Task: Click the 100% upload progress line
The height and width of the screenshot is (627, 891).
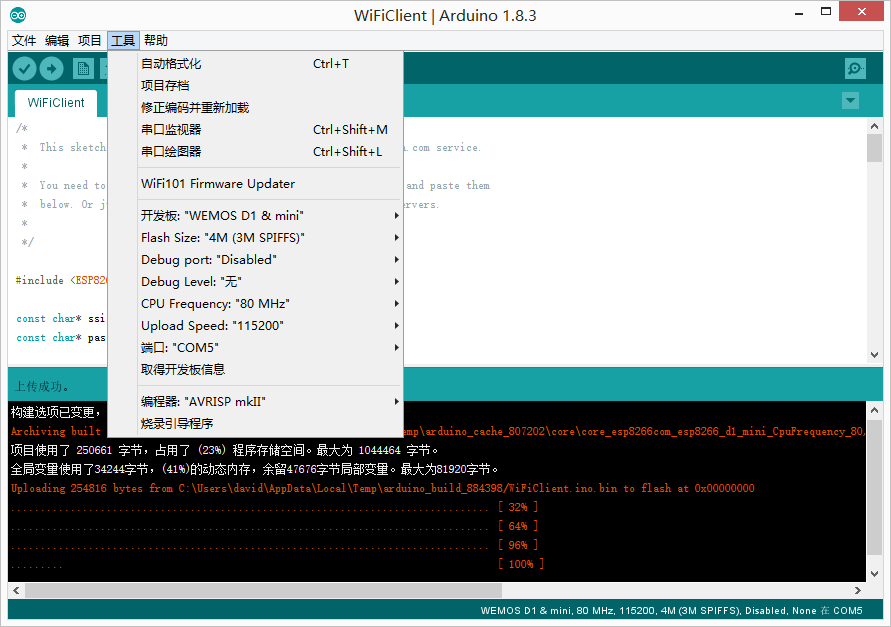Action: point(277,564)
